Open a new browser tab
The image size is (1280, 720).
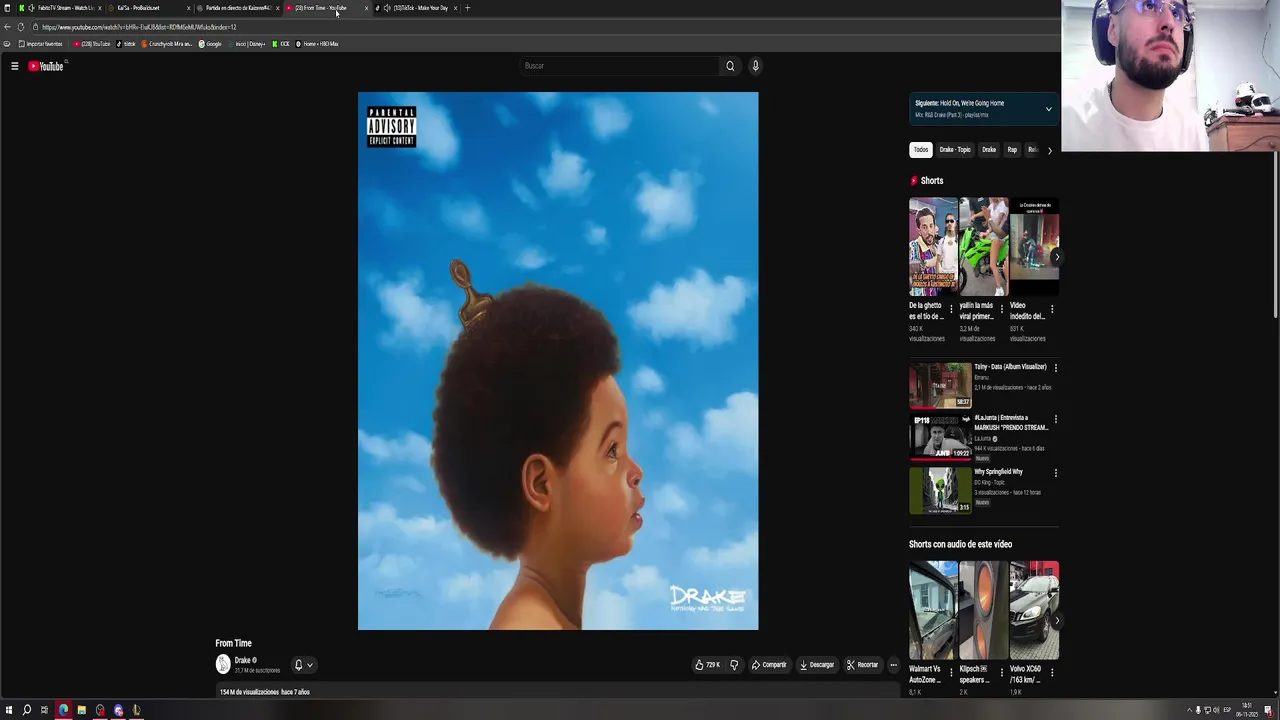pos(467,8)
